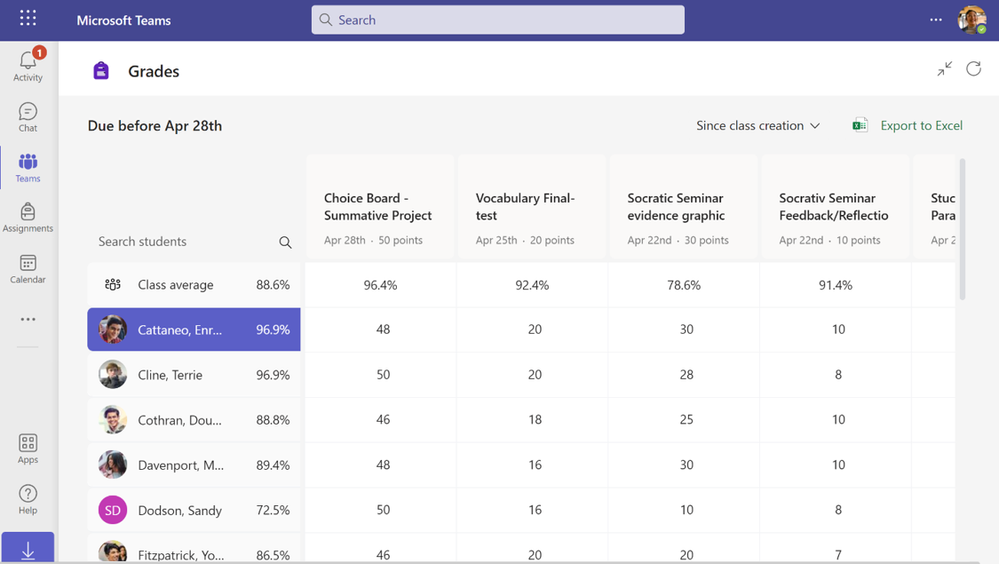
Task: Select student Fitzpatrick, Yo...
Action: coord(194,551)
